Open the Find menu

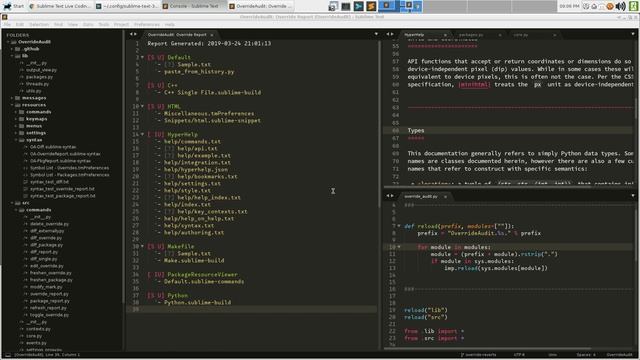point(58,24)
